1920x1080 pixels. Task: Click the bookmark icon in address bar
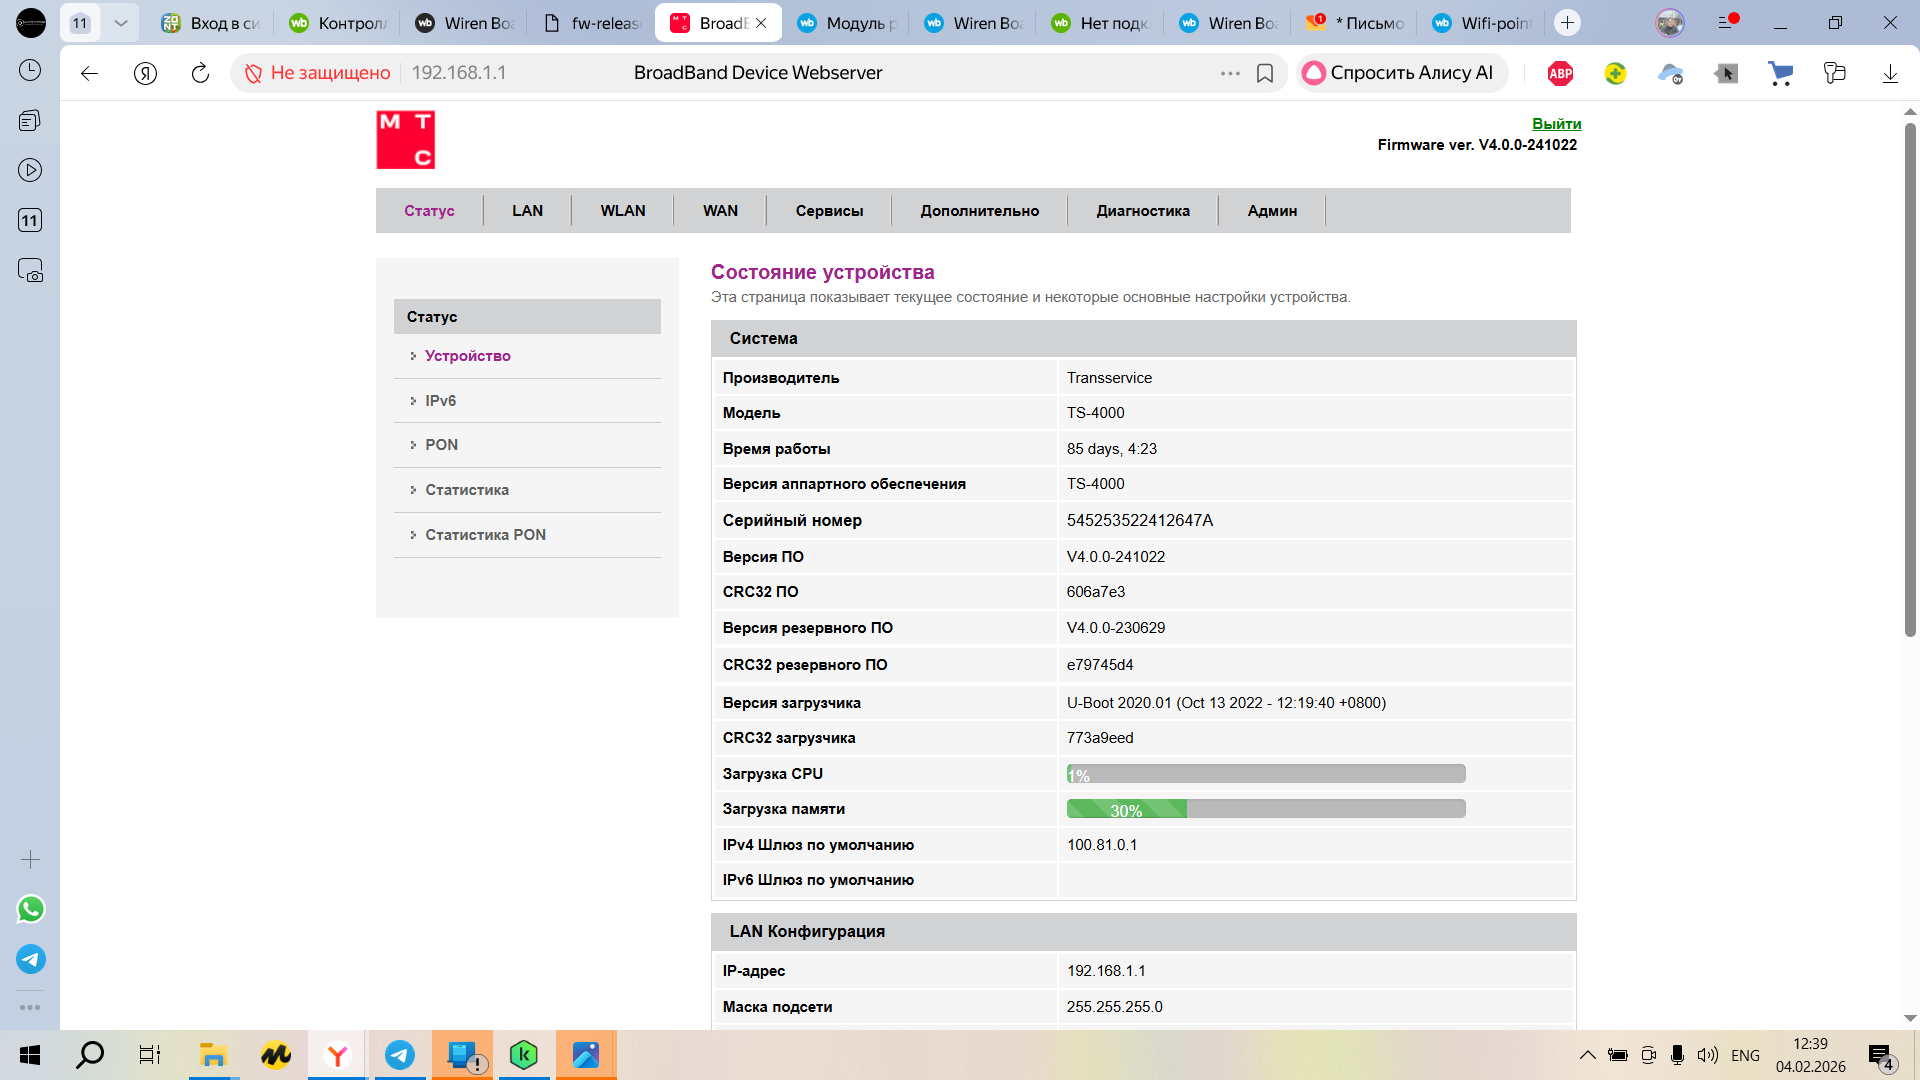coord(1265,73)
